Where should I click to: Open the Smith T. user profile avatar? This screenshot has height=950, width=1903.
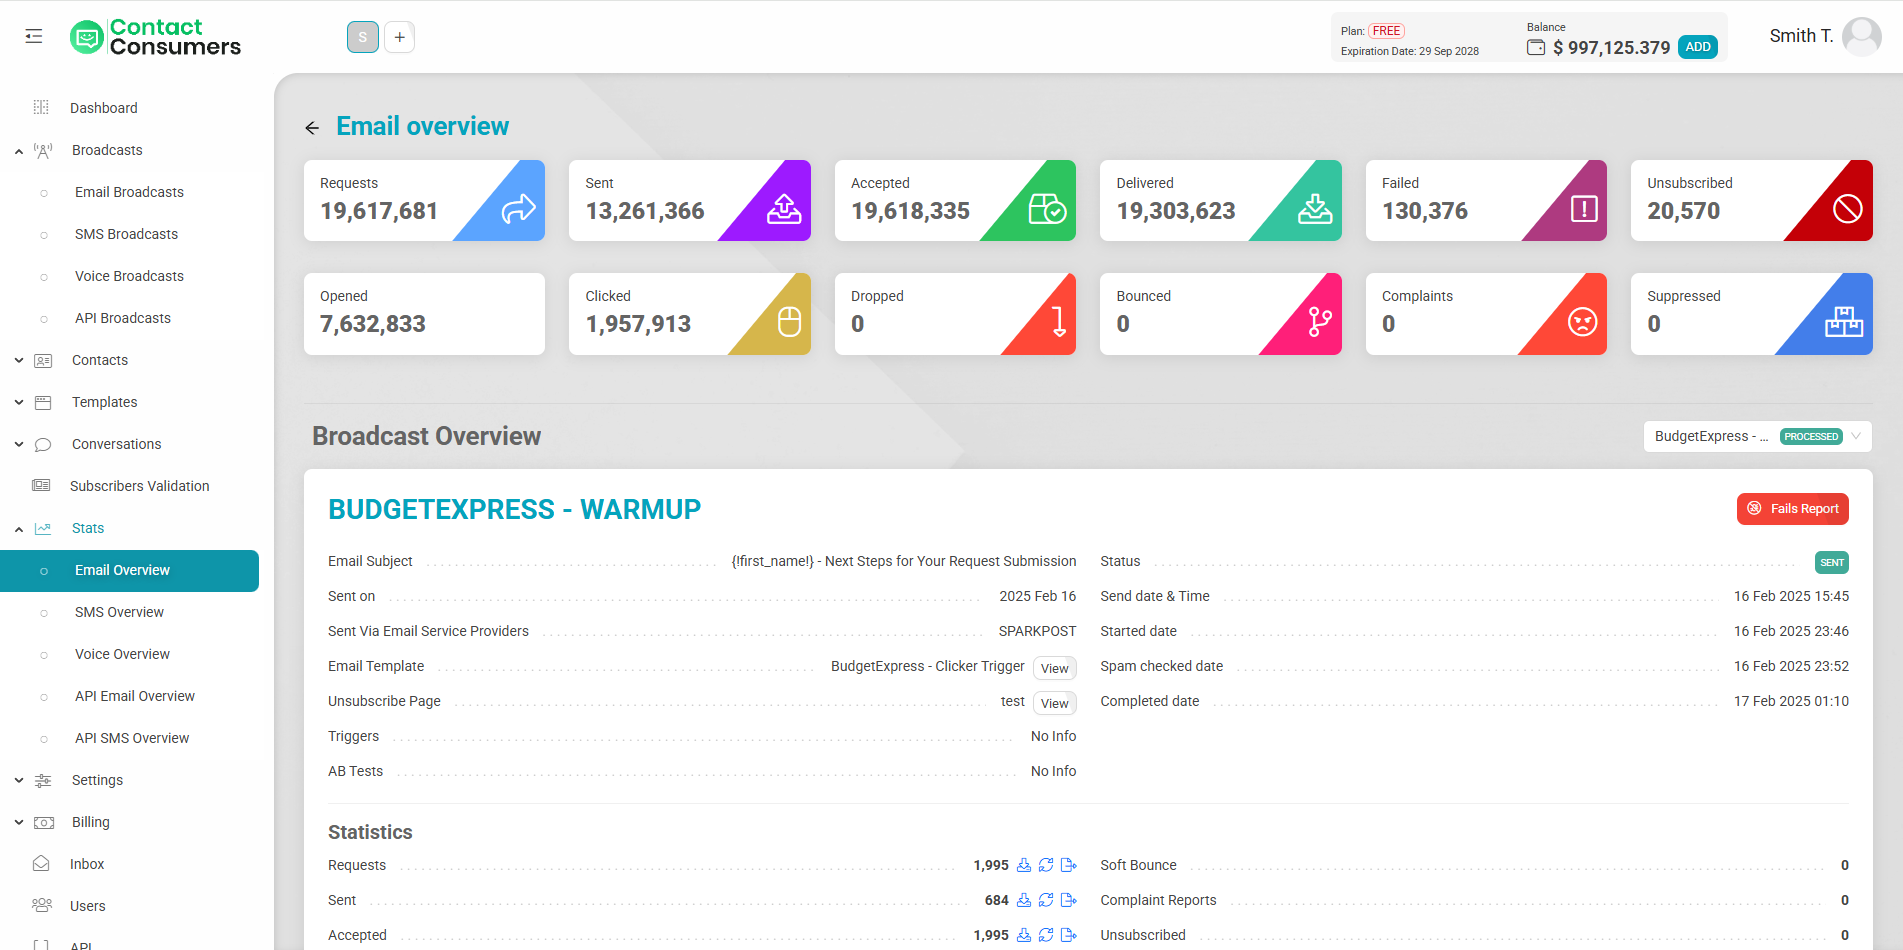point(1861,37)
